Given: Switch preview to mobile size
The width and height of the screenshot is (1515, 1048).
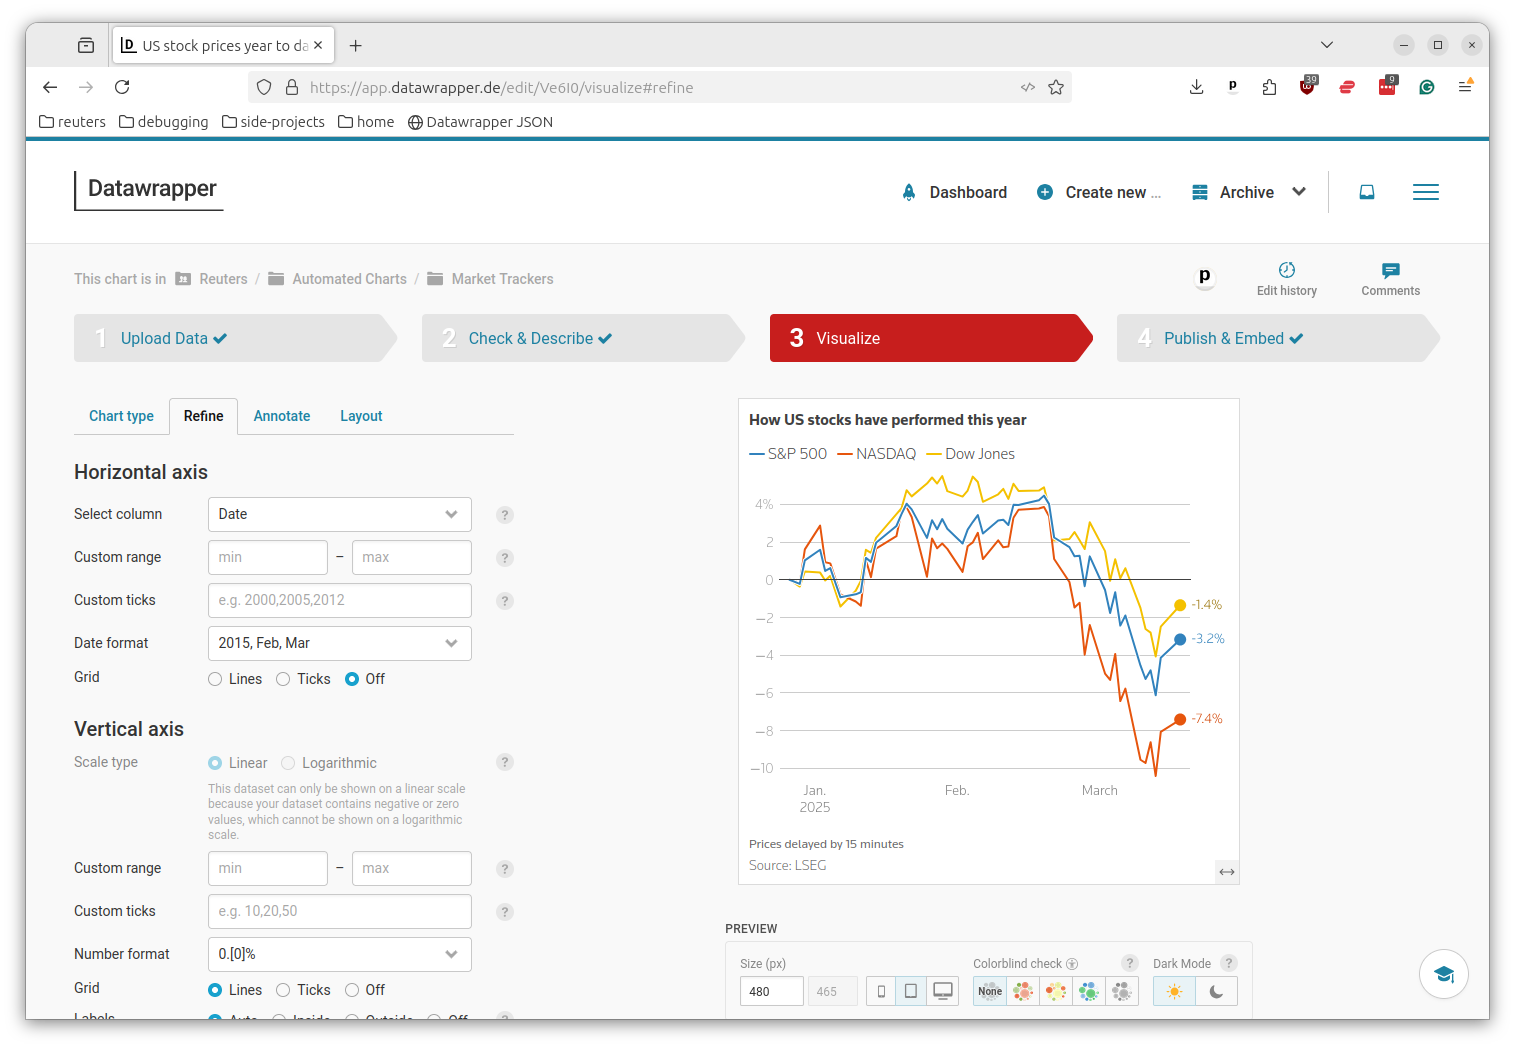Looking at the screenshot, I should tap(881, 991).
